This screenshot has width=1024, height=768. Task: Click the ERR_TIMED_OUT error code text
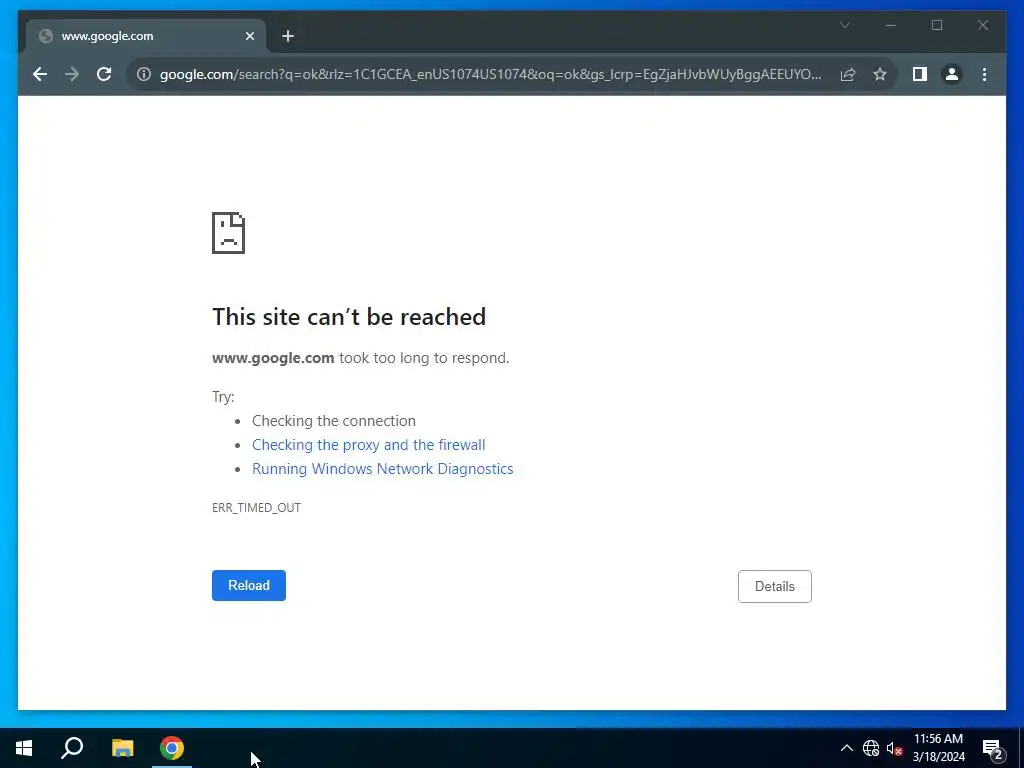256,507
